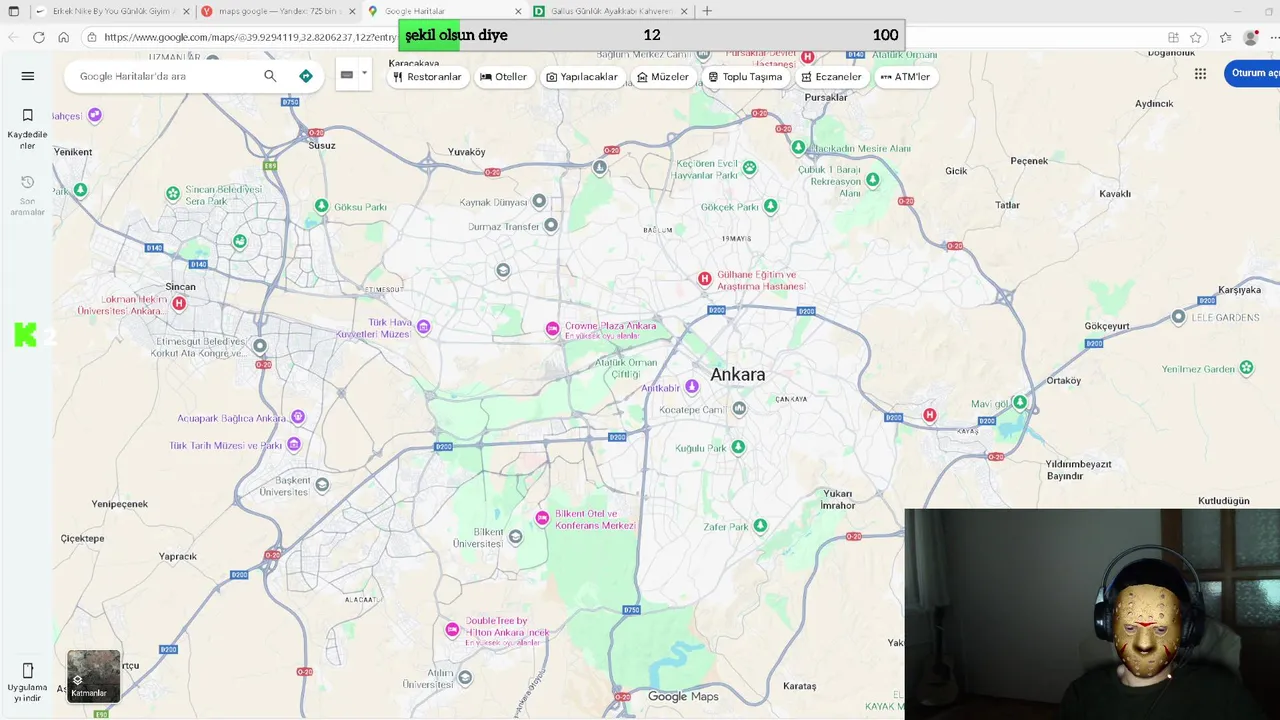Switch to the Gallus Günlük Ayakkabı tab
Viewport: 1280px width, 720px height.
[x=610, y=11]
